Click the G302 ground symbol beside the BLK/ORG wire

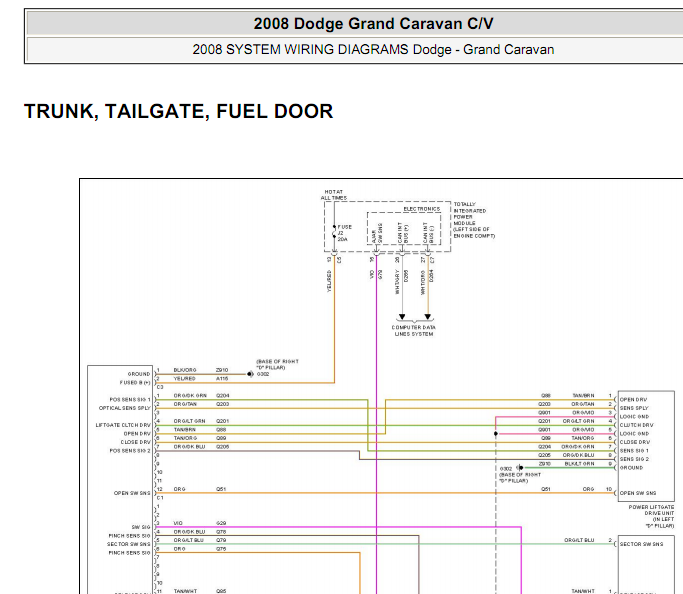coord(250,374)
